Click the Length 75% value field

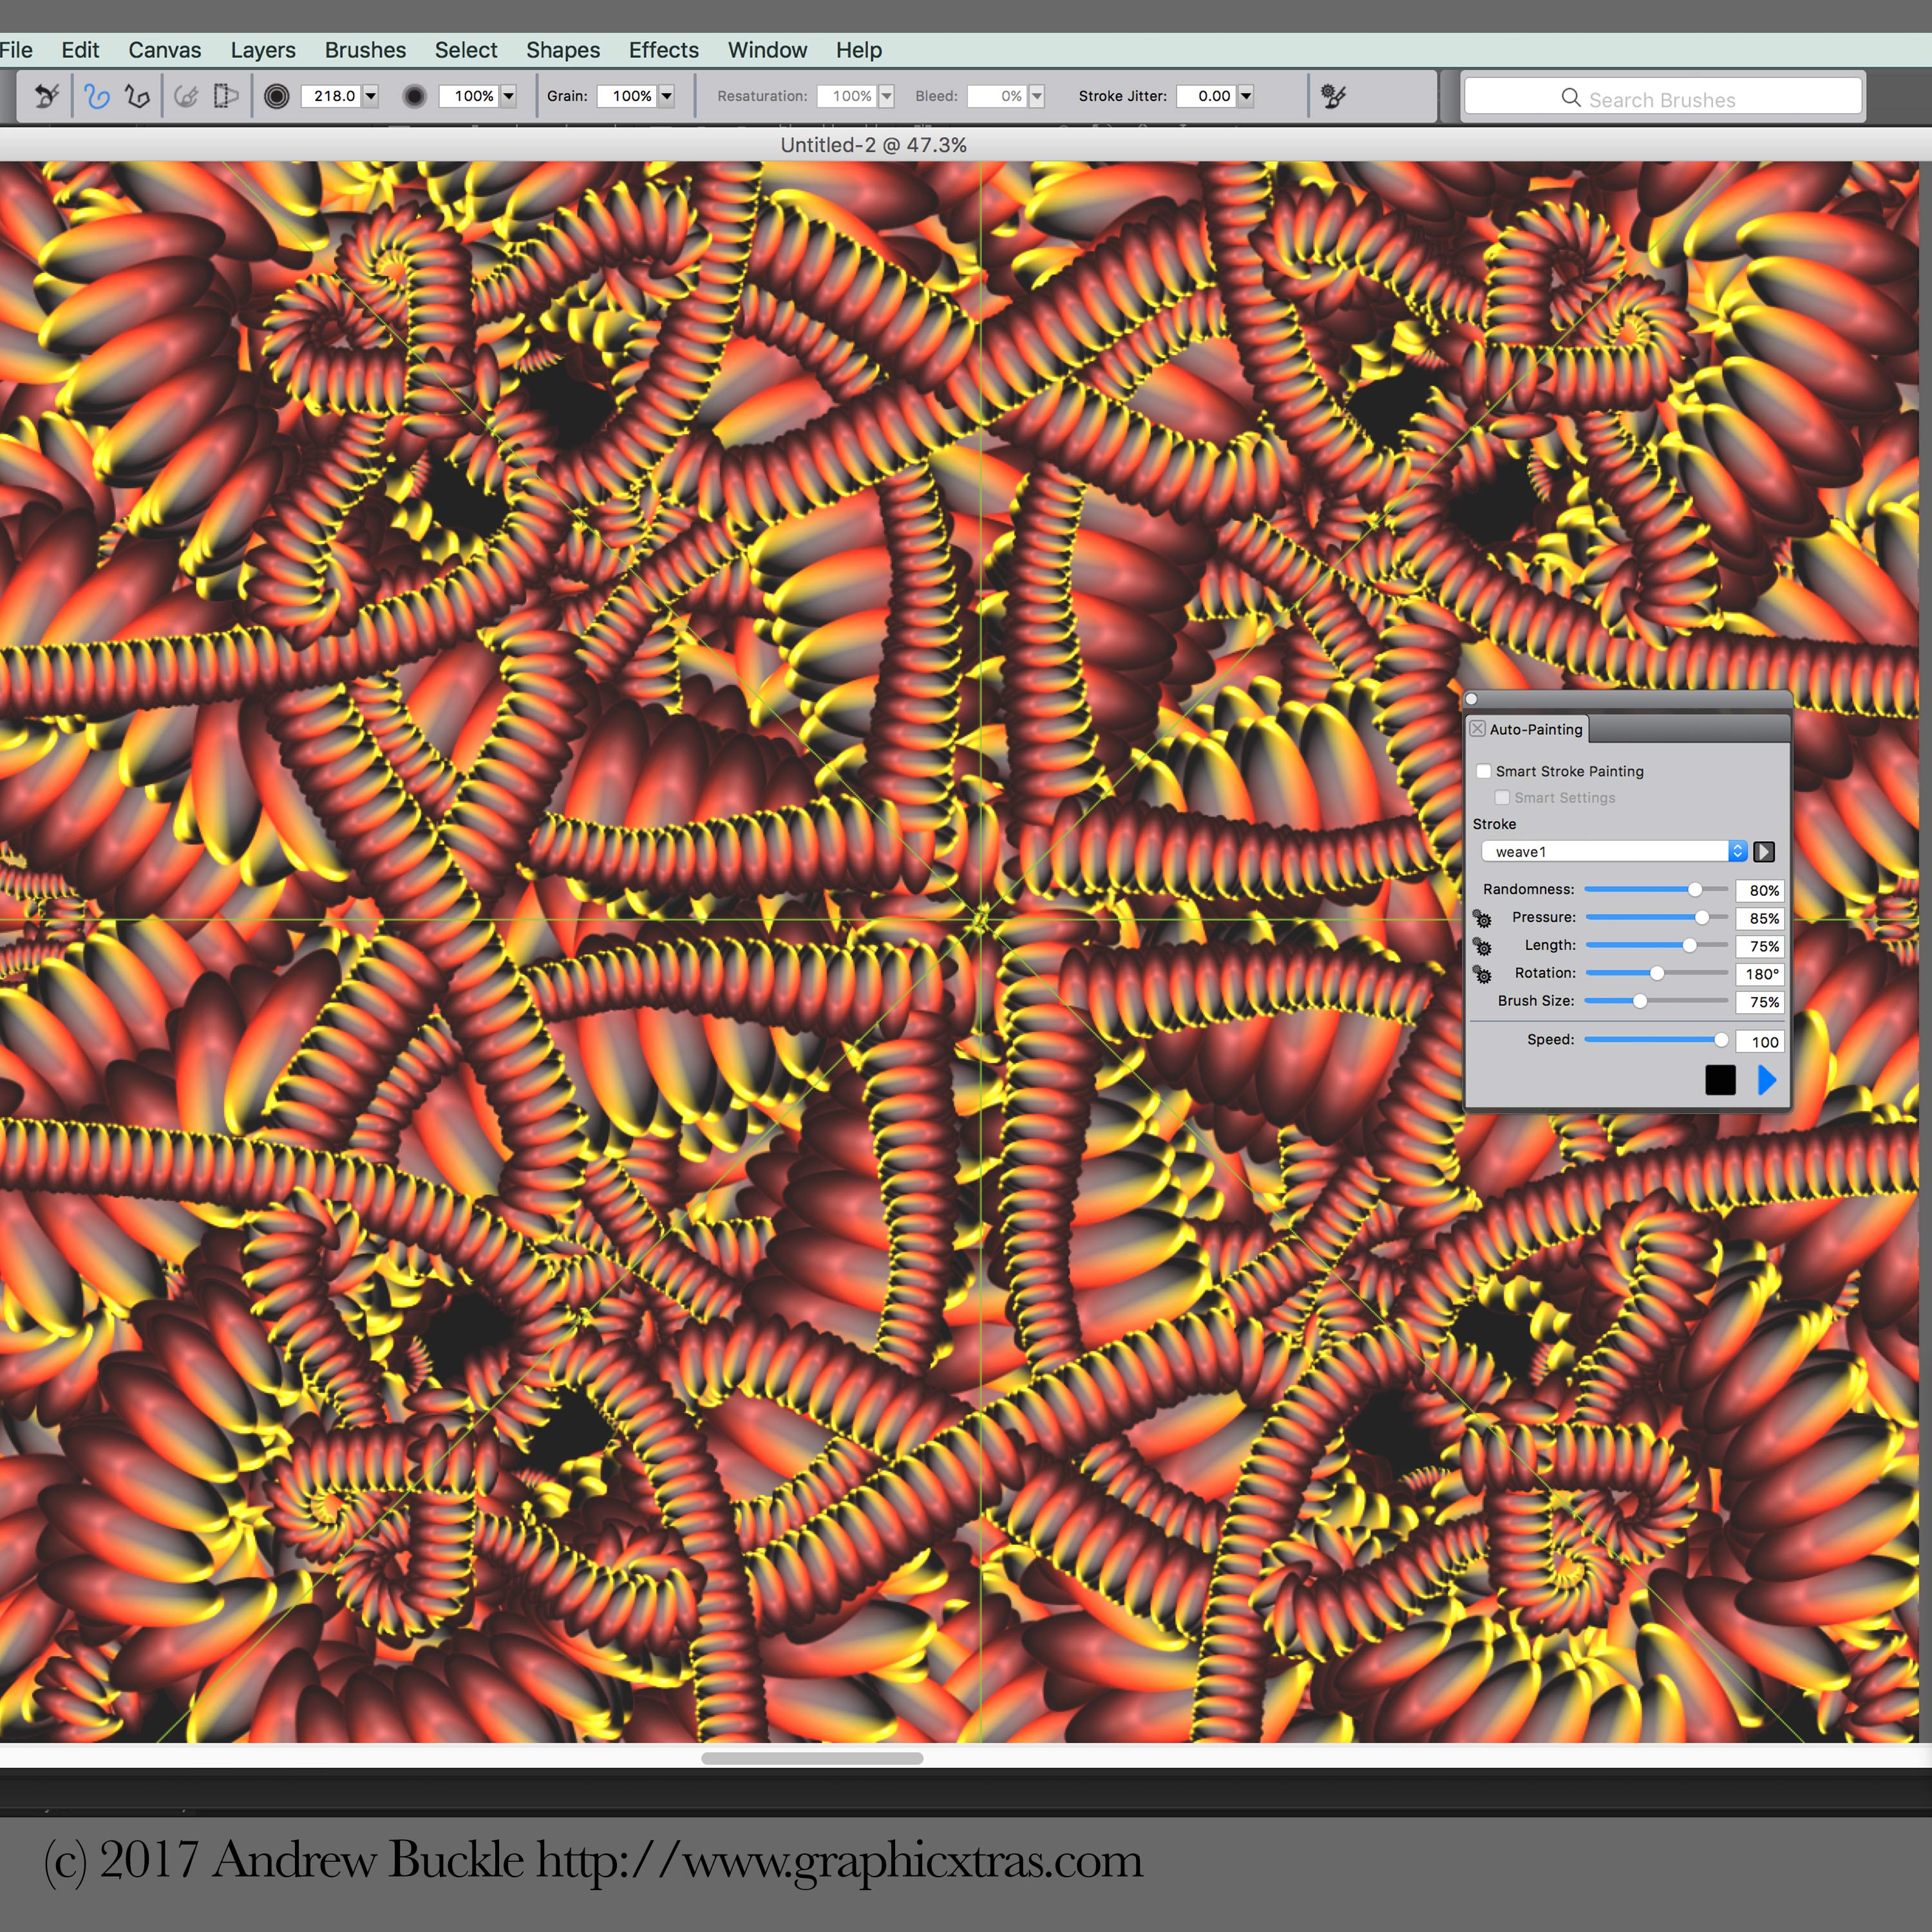[1760, 947]
